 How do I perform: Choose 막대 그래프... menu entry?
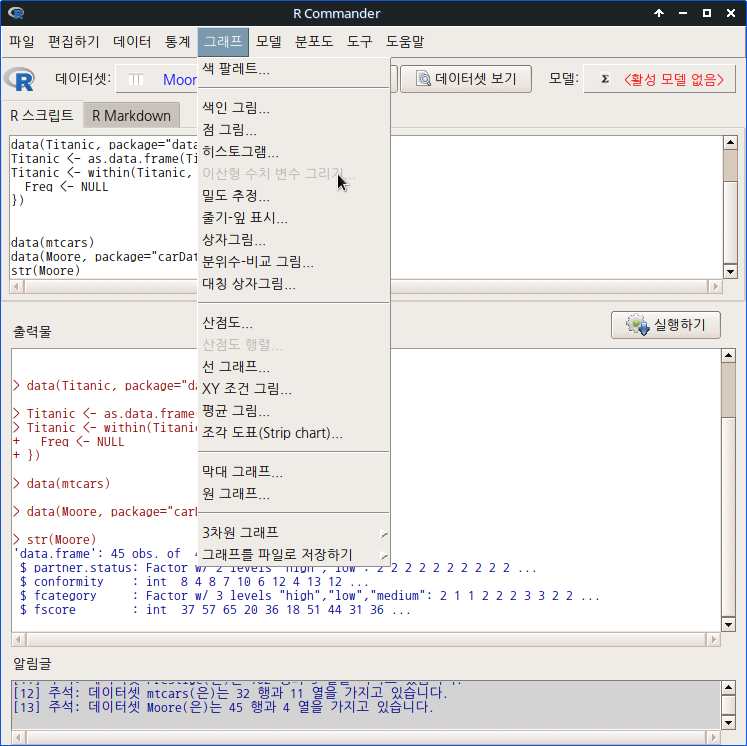[x=294, y=472]
